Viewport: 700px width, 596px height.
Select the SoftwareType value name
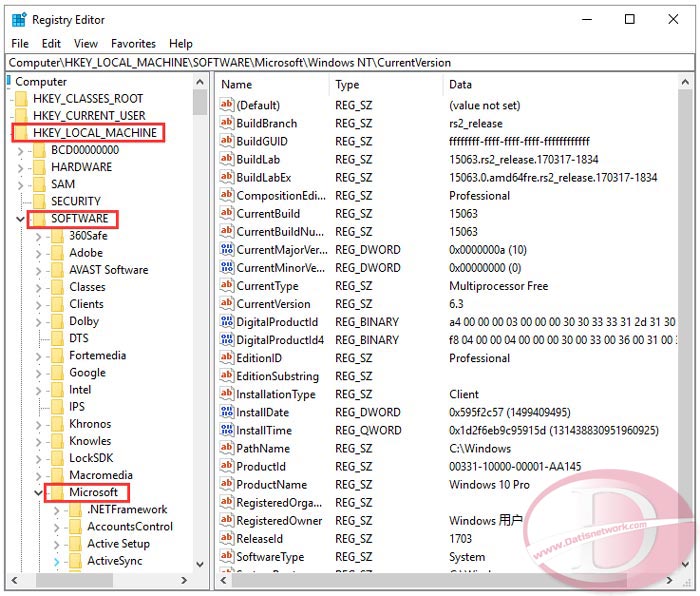pos(270,557)
